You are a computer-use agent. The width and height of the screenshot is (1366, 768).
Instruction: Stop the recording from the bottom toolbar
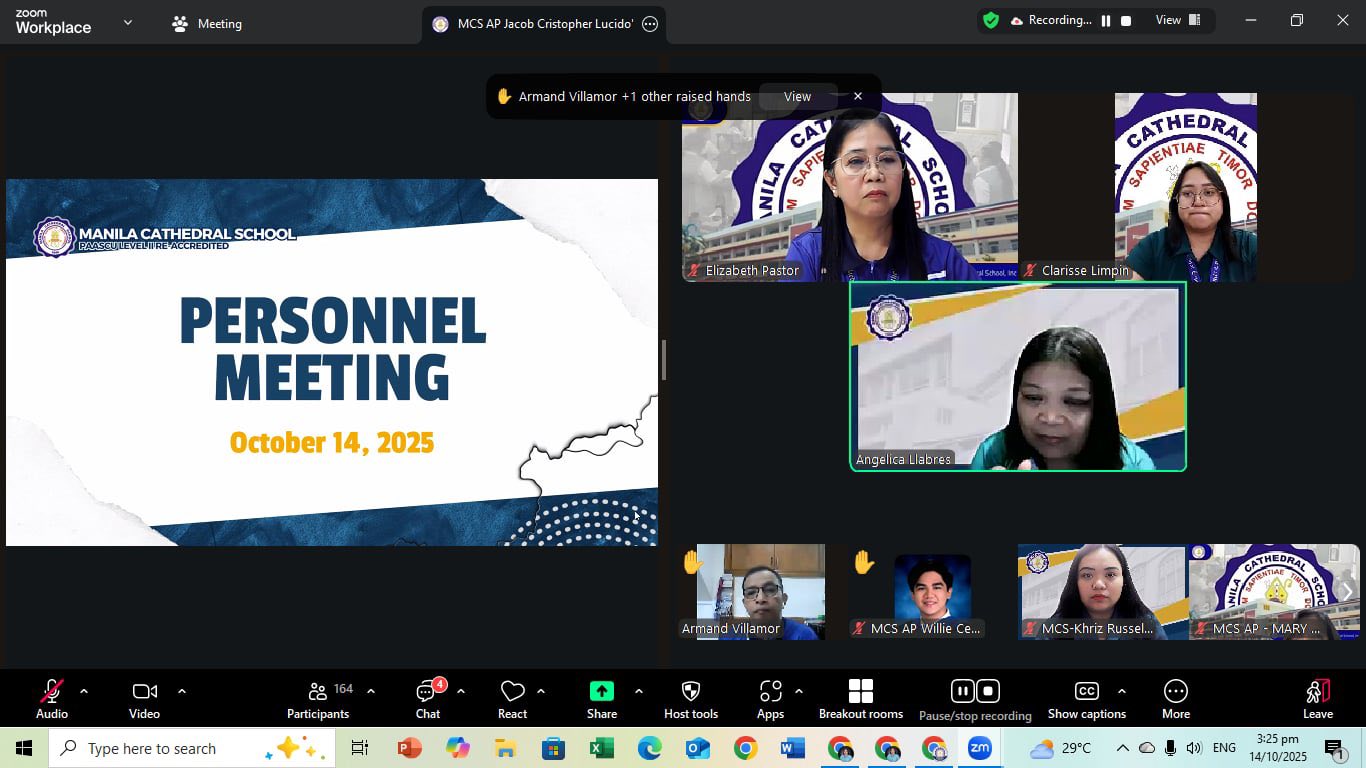click(x=988, y=691)
